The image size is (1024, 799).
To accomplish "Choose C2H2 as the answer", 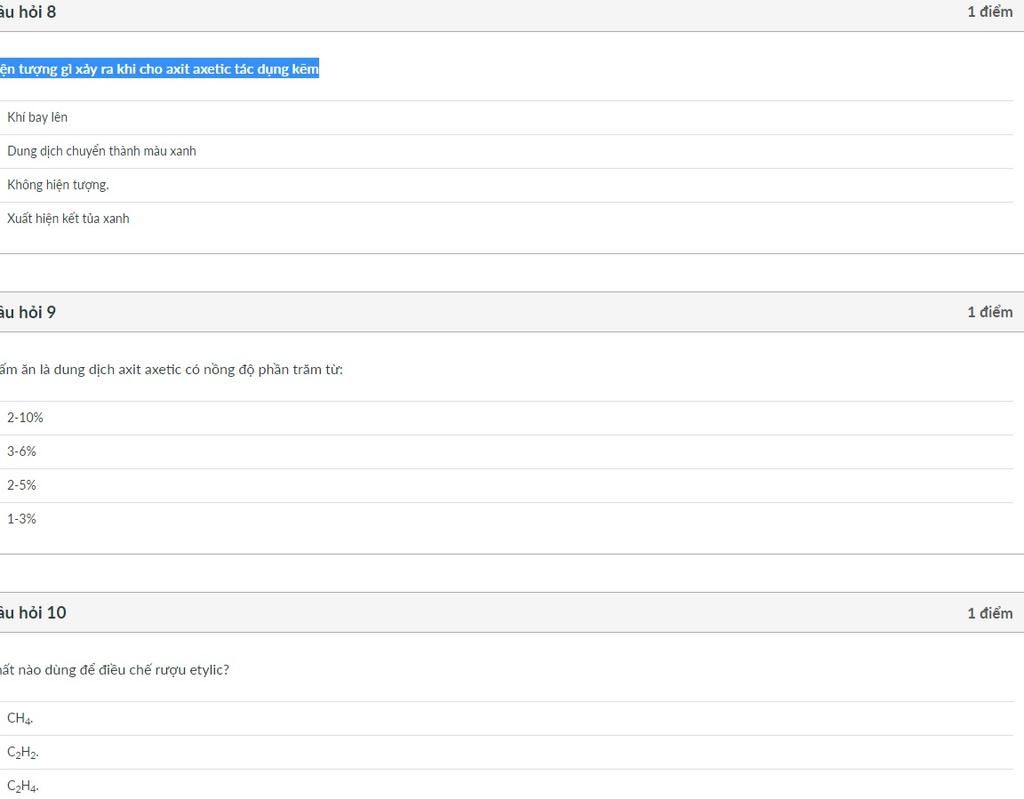I will (x=23, y=752).
